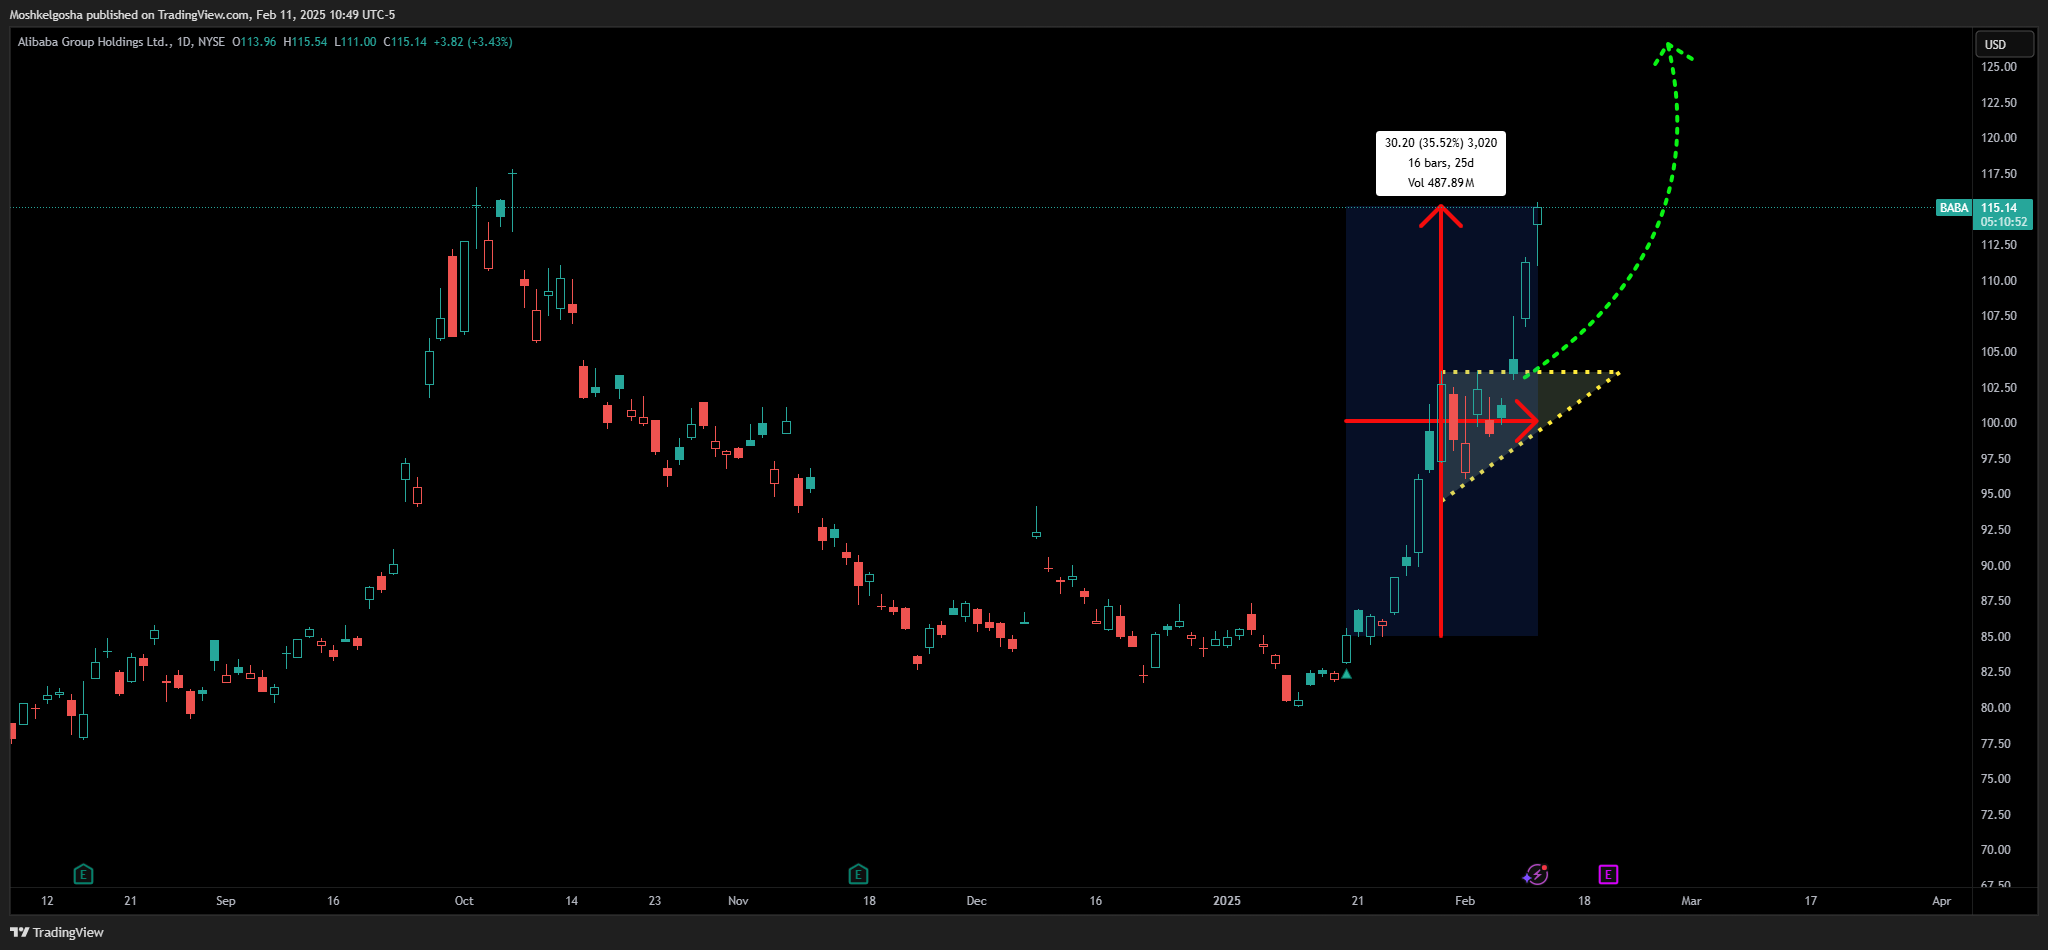Click the Apr label on the time axis
The image size is (2048, 950).
pos(1941,901)
